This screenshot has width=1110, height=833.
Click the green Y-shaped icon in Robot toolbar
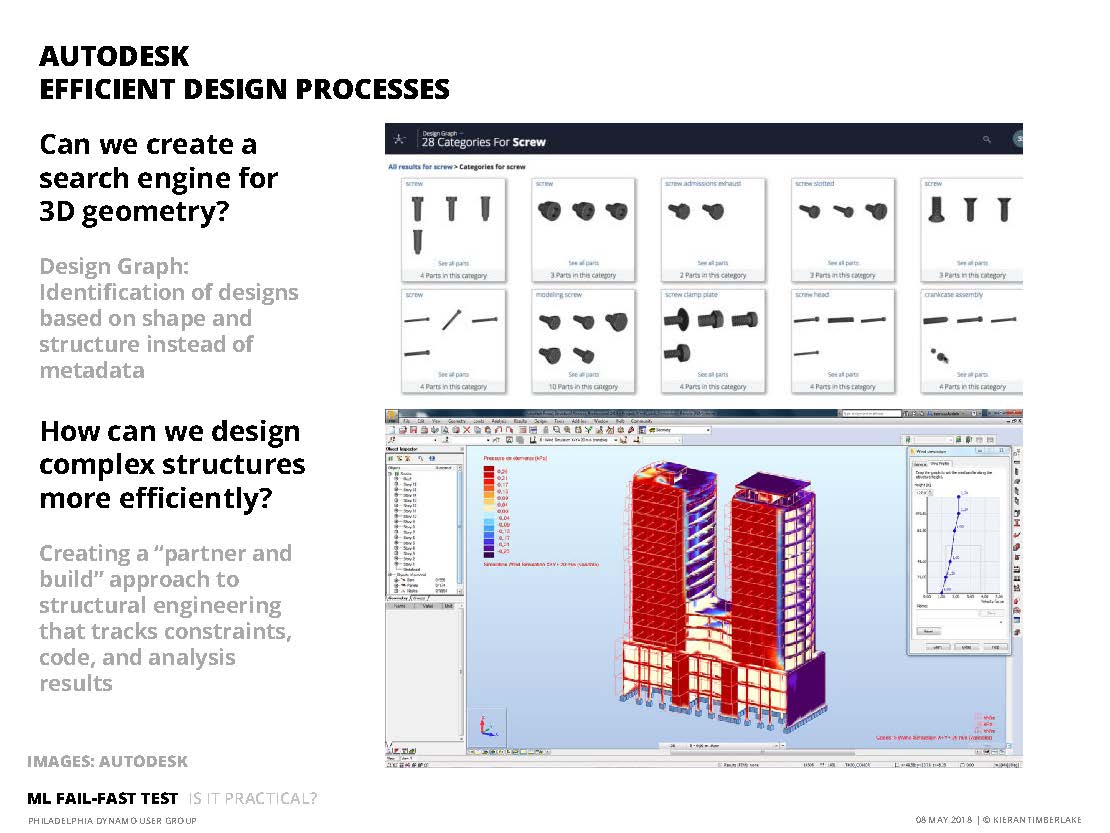pyautogui.click(x=588, y=430)
